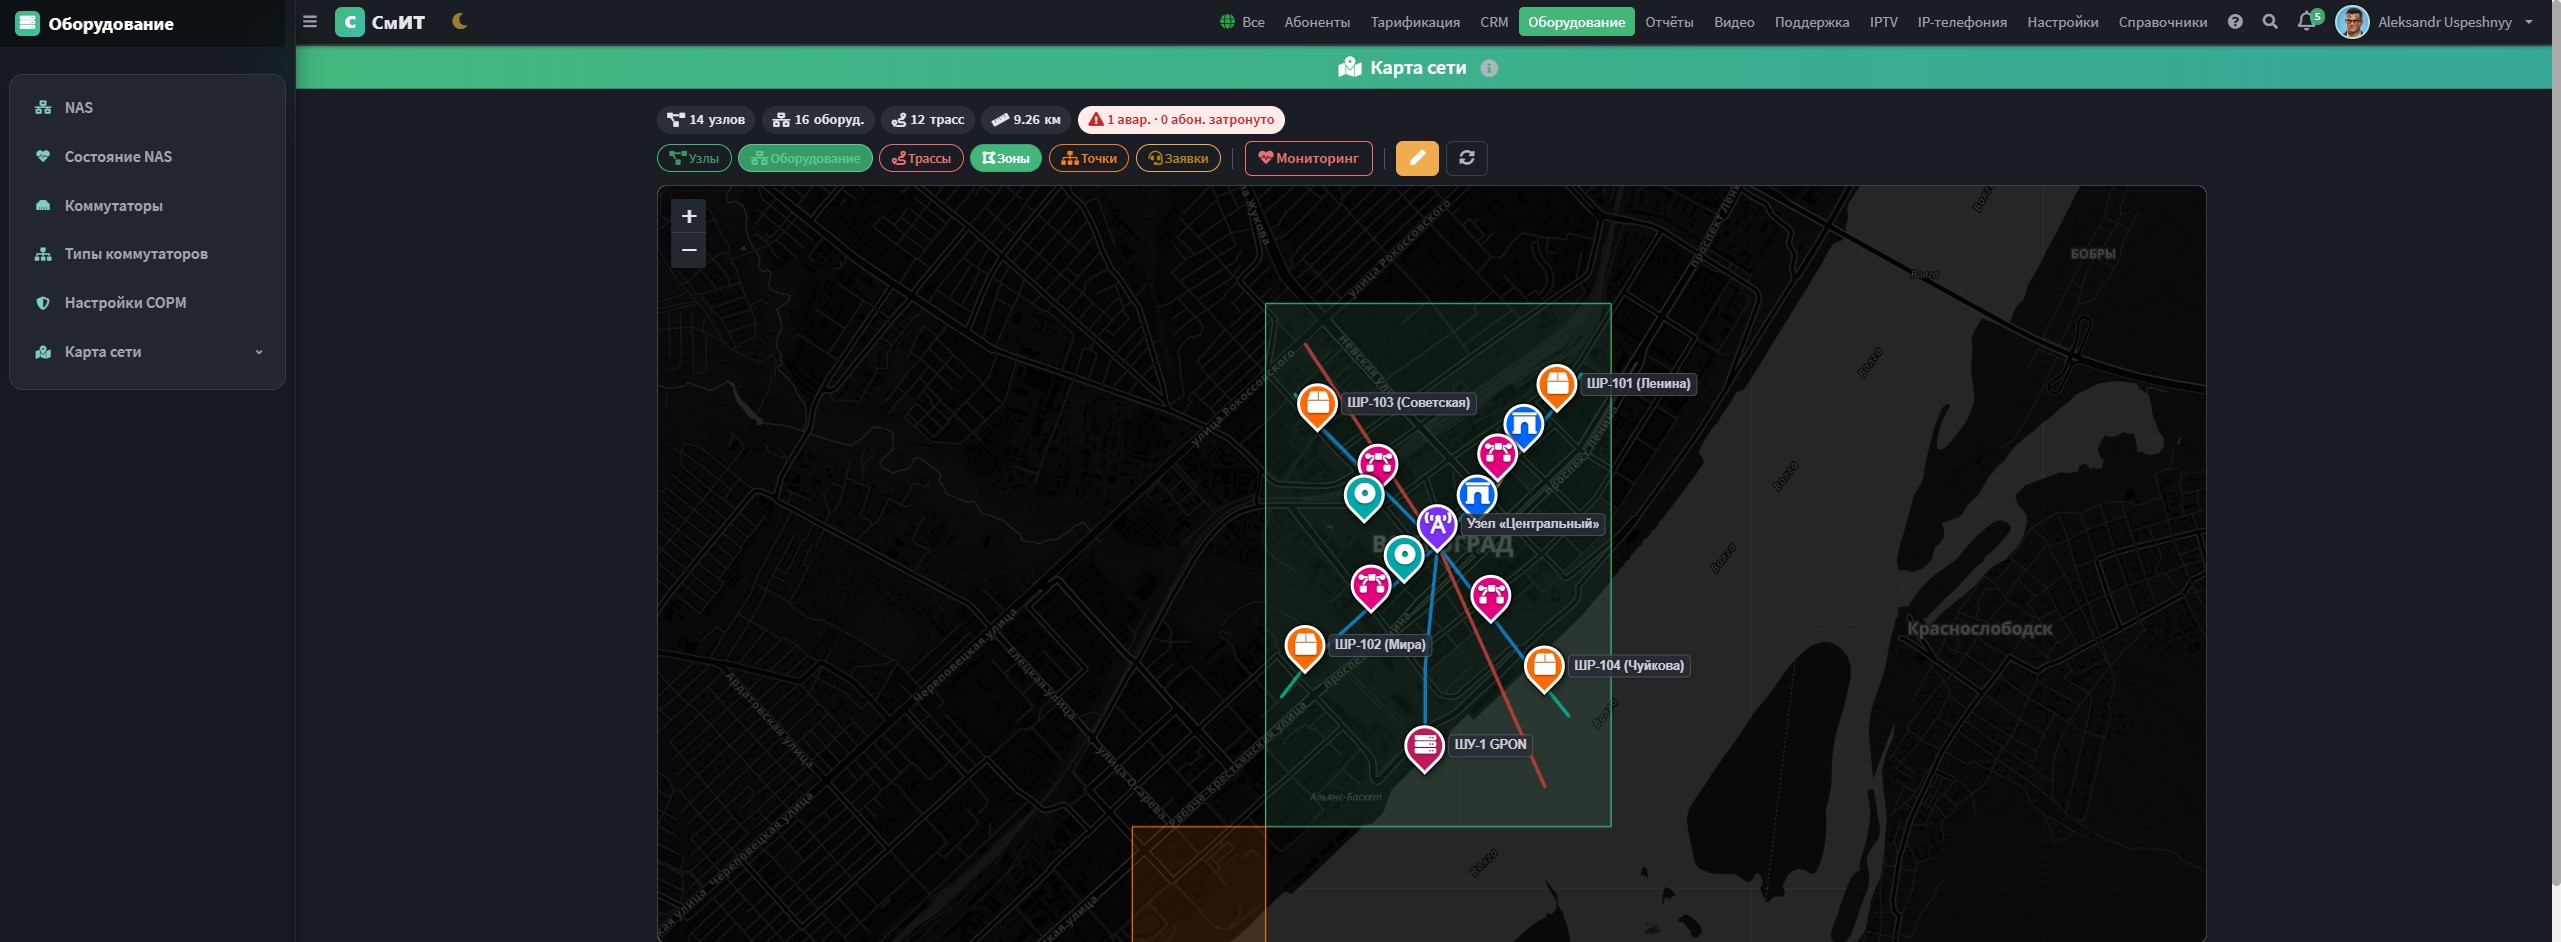
Task: Click the orange pencil edit button
Action: 1417,158
